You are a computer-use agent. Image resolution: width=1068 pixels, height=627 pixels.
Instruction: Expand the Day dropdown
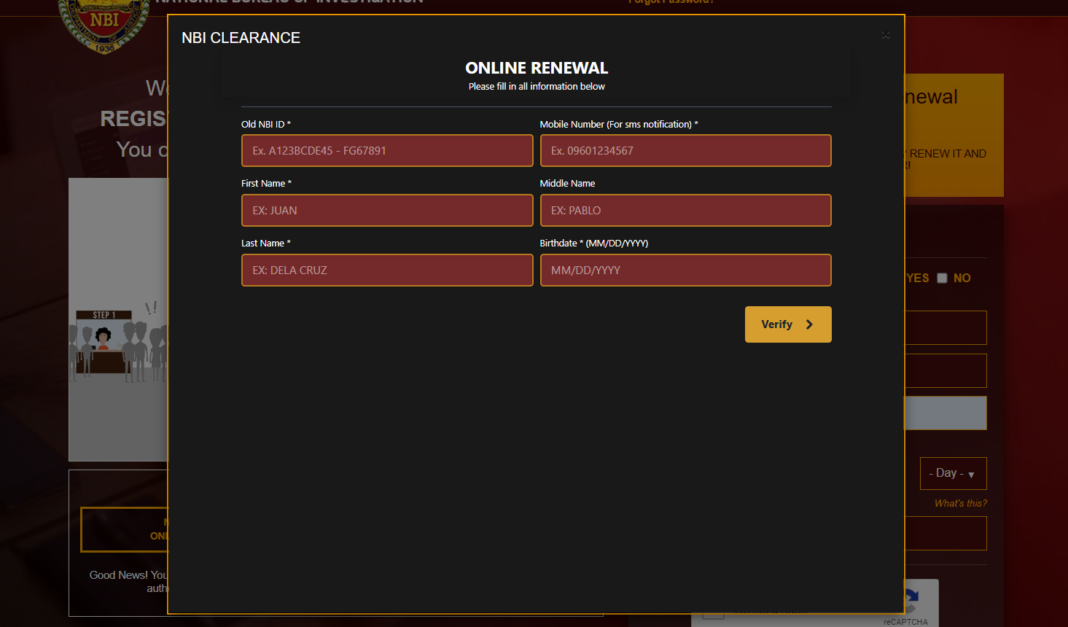(953, 473)
